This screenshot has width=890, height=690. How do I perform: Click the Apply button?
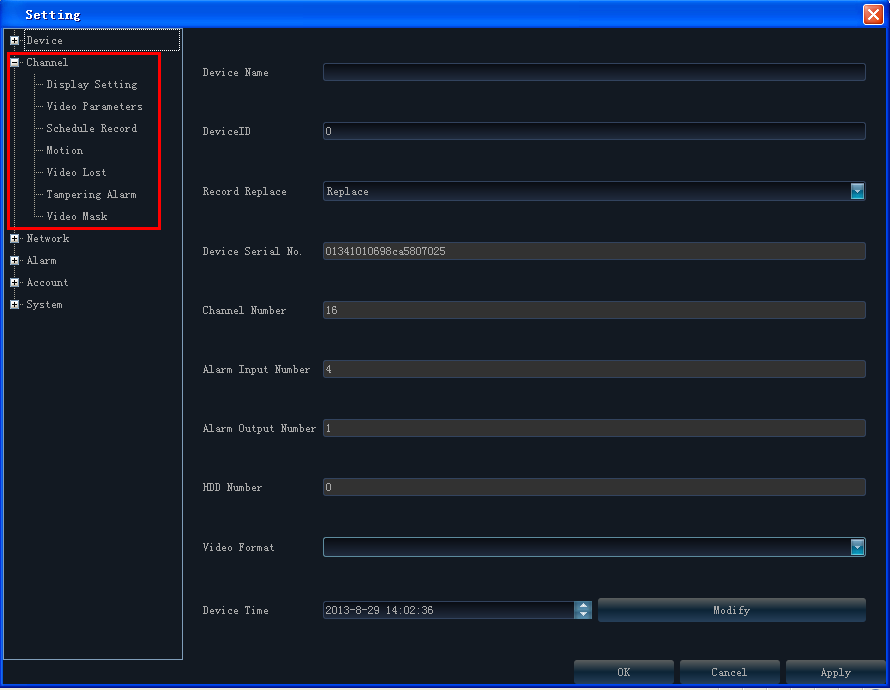[836, 672]
